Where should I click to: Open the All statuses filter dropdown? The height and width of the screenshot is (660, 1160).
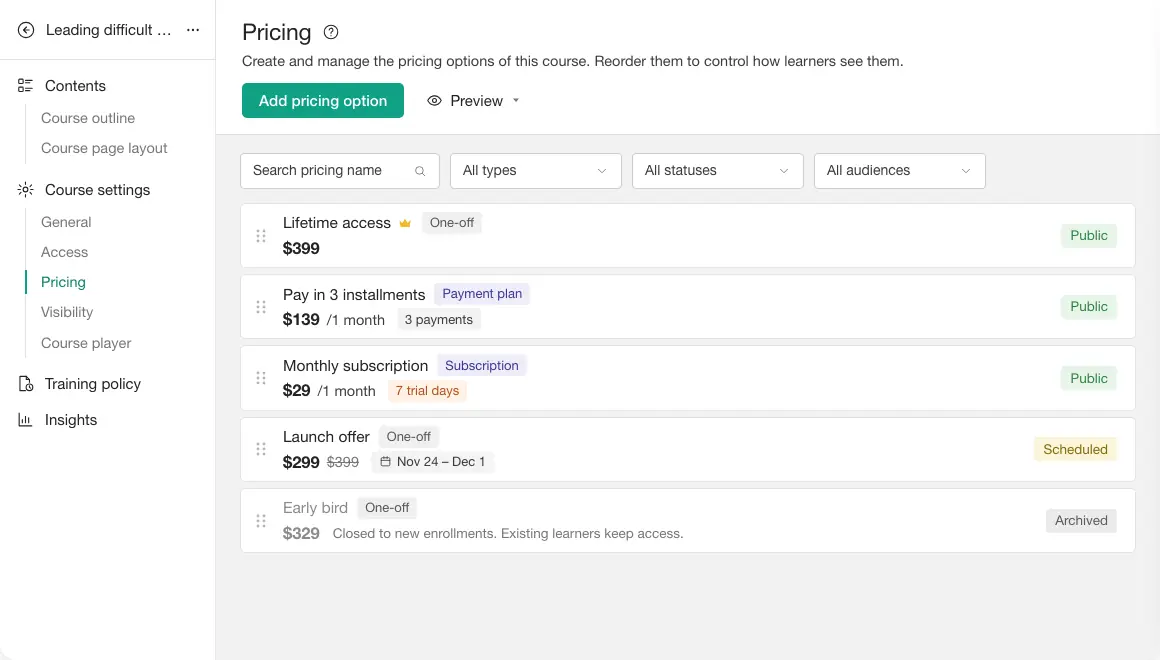tap(718, 171)
